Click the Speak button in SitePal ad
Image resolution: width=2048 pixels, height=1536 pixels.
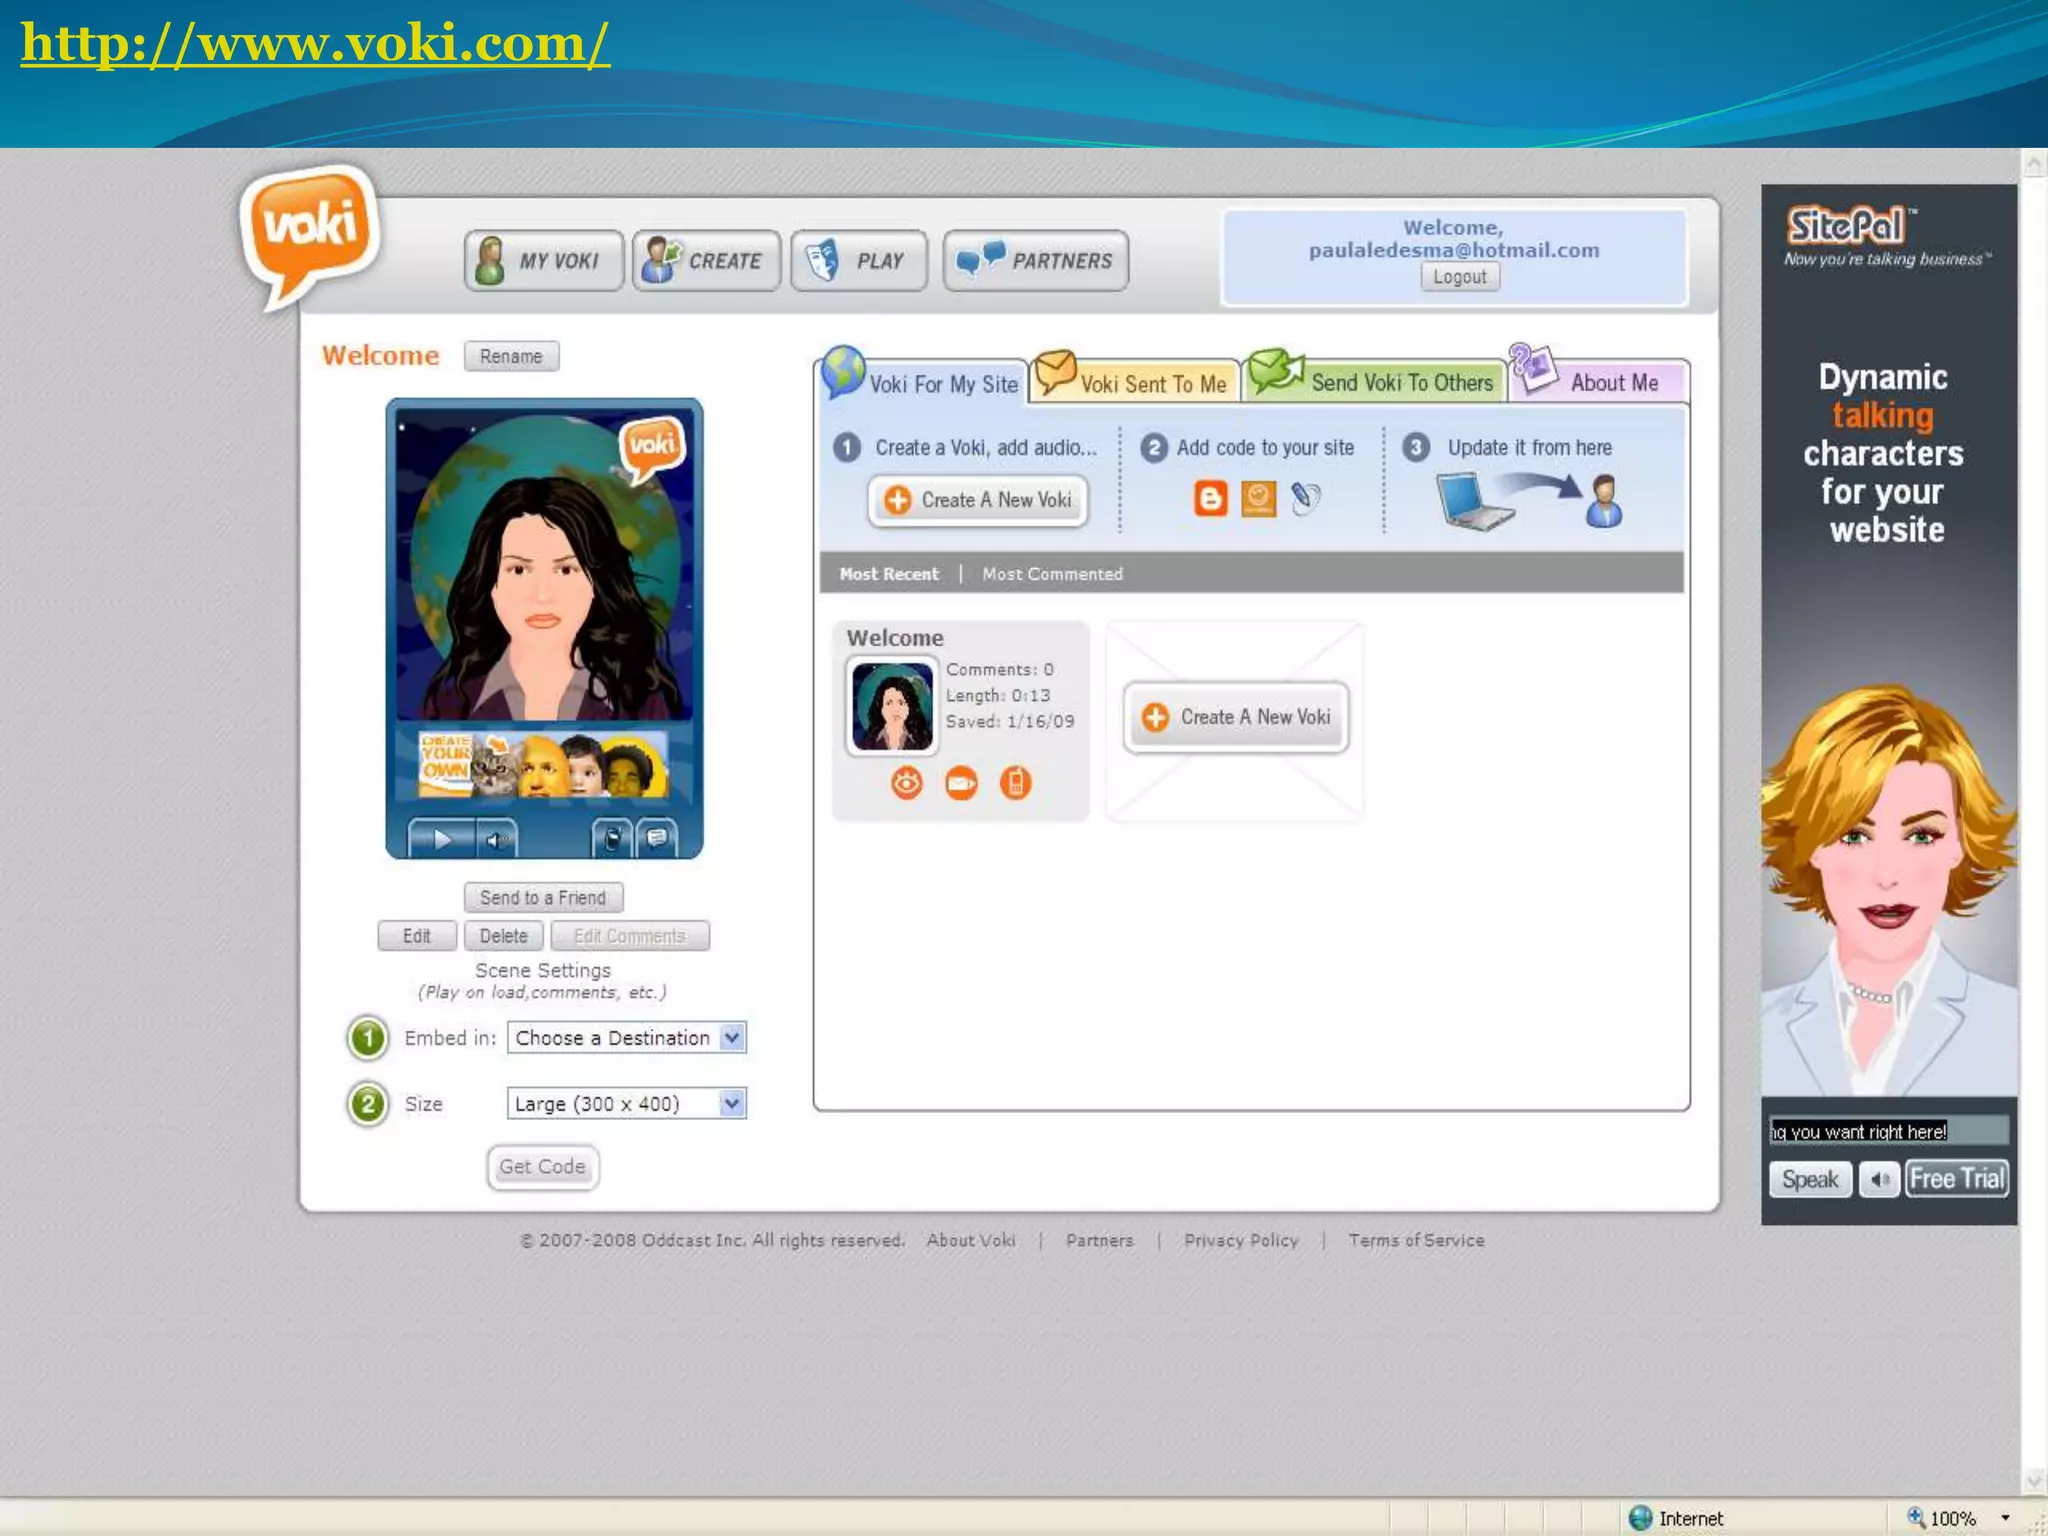tap(1810, 1179)
